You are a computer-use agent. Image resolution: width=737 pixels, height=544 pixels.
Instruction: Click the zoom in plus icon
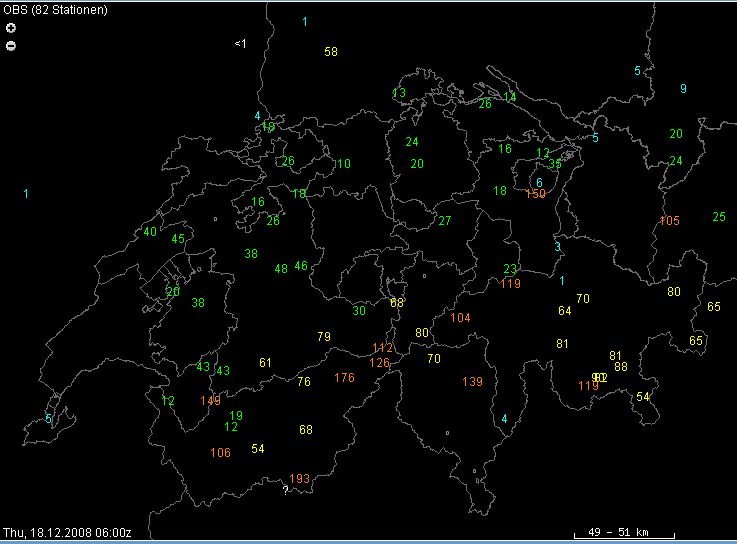pyautogui.click(x=11, y=28)
